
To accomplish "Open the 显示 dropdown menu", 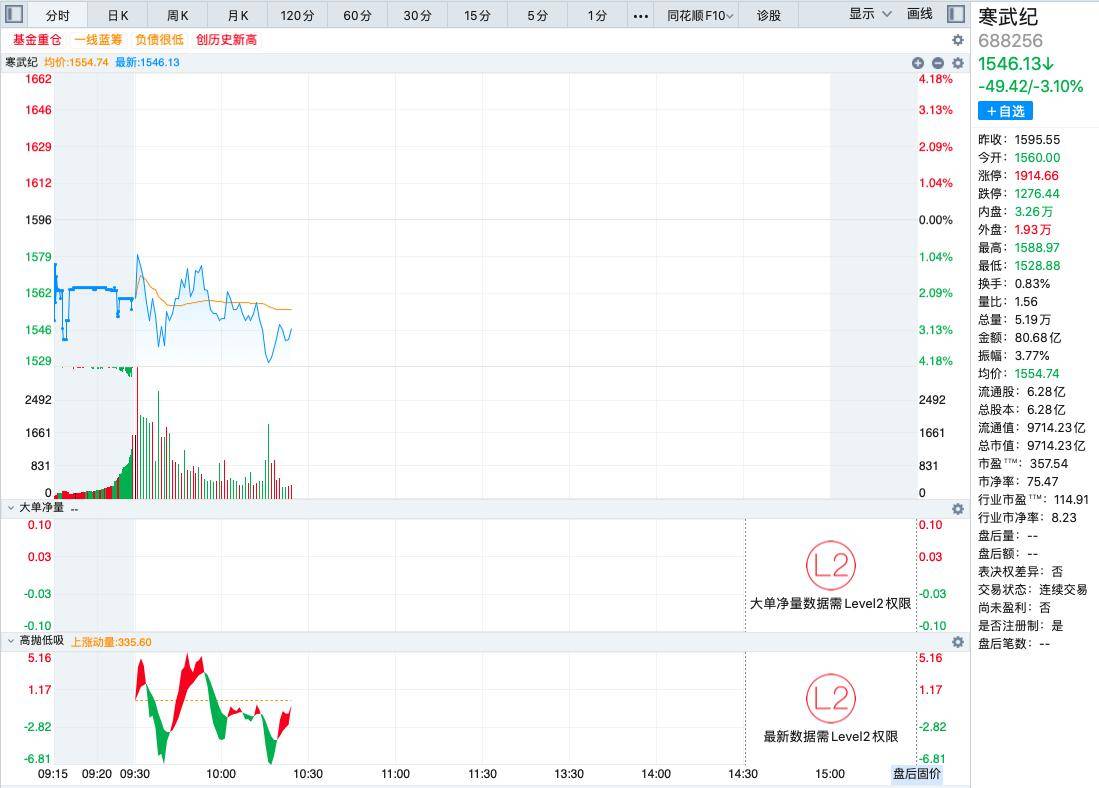I will pyautogui.click(x=870, y=14).
